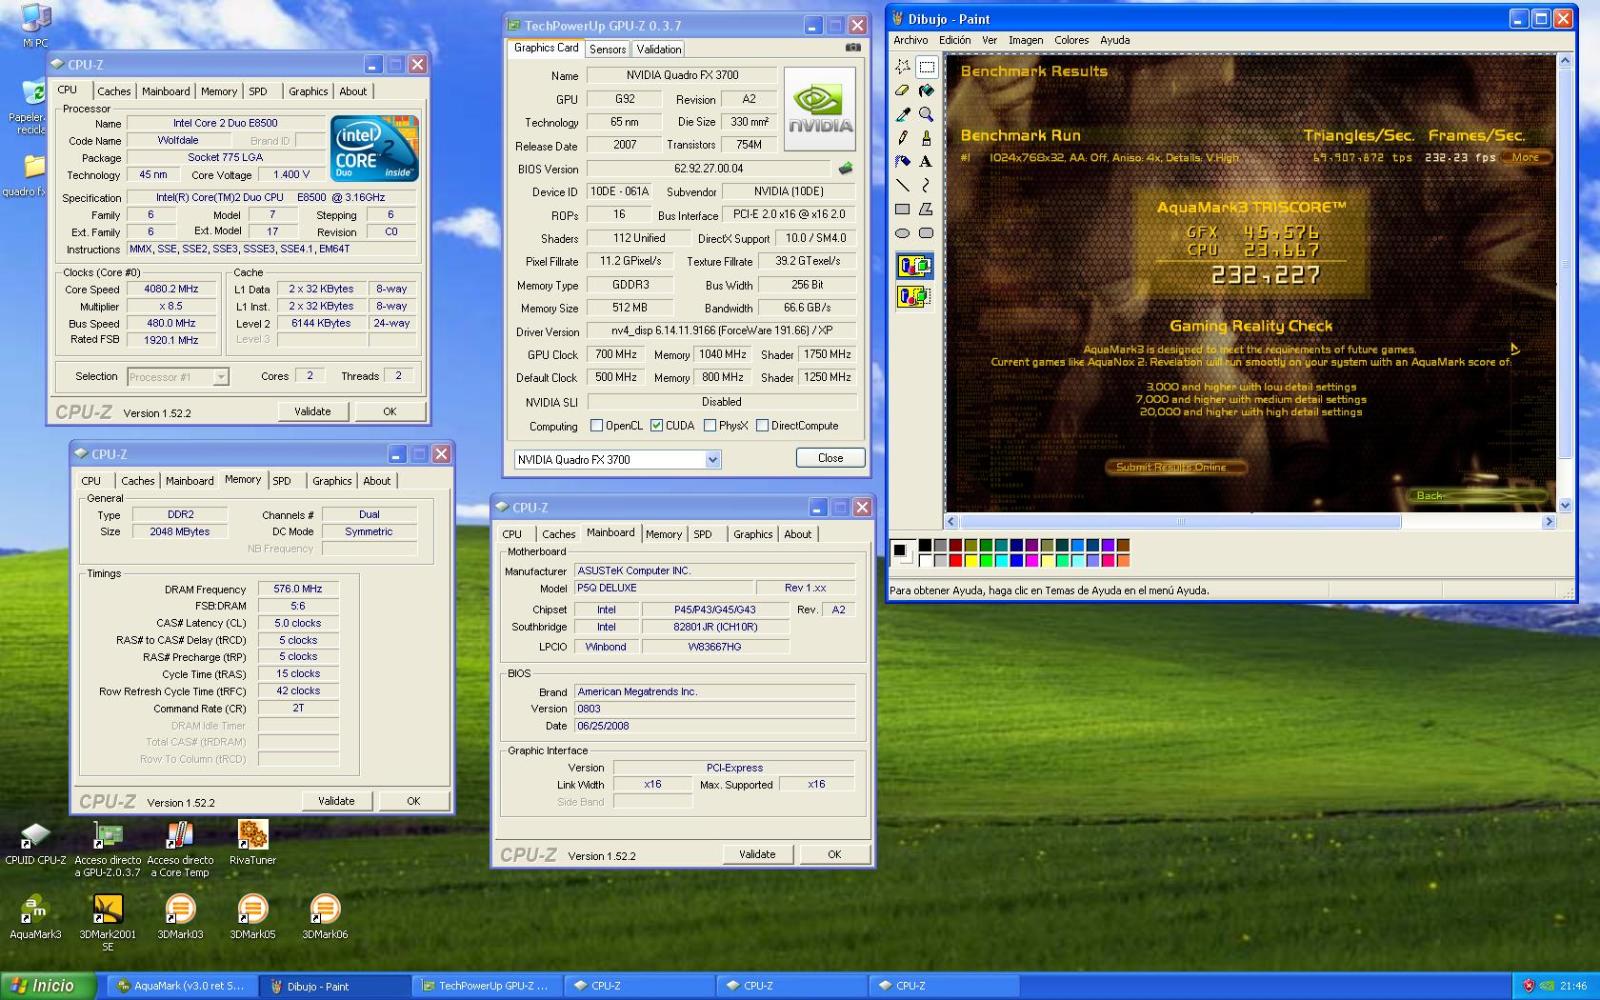Viewport: 1600px width, 1000px height.
Task: Select the bright red color swatch in Paint
Action: pyautogui.click(x=956, y=560)
